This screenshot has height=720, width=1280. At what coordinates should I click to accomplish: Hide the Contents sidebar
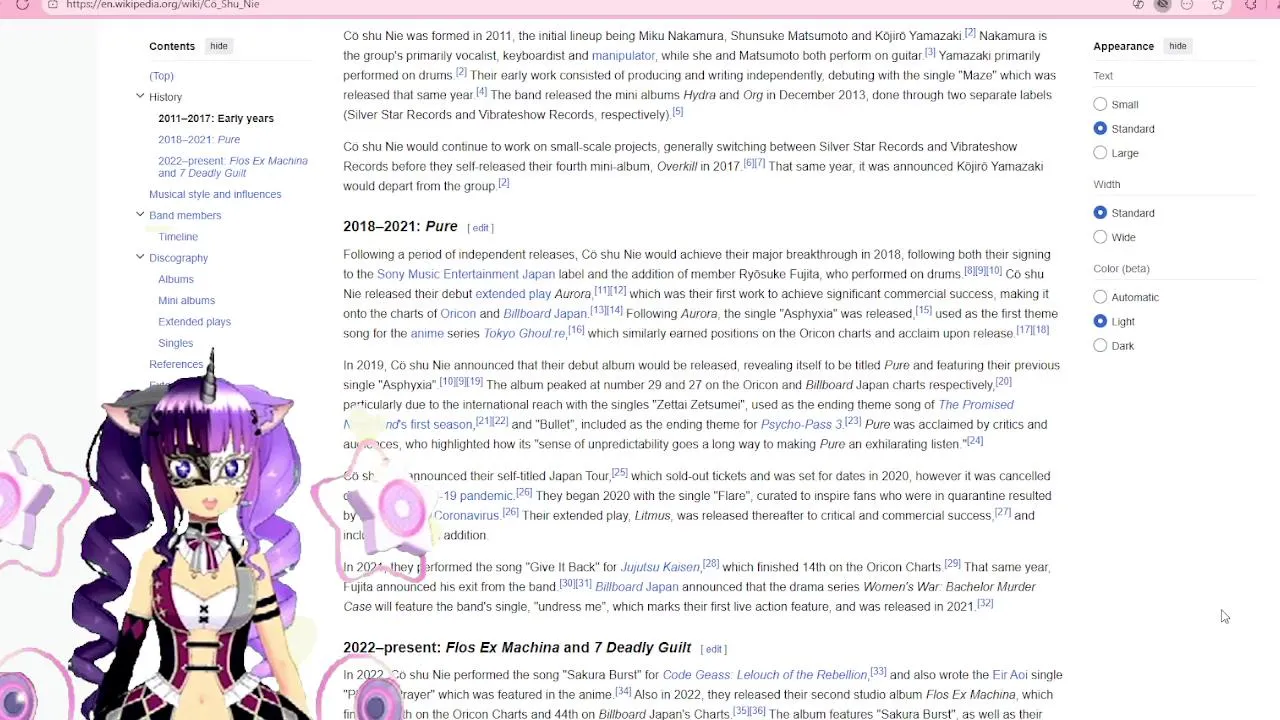click(x=218, y=46)
